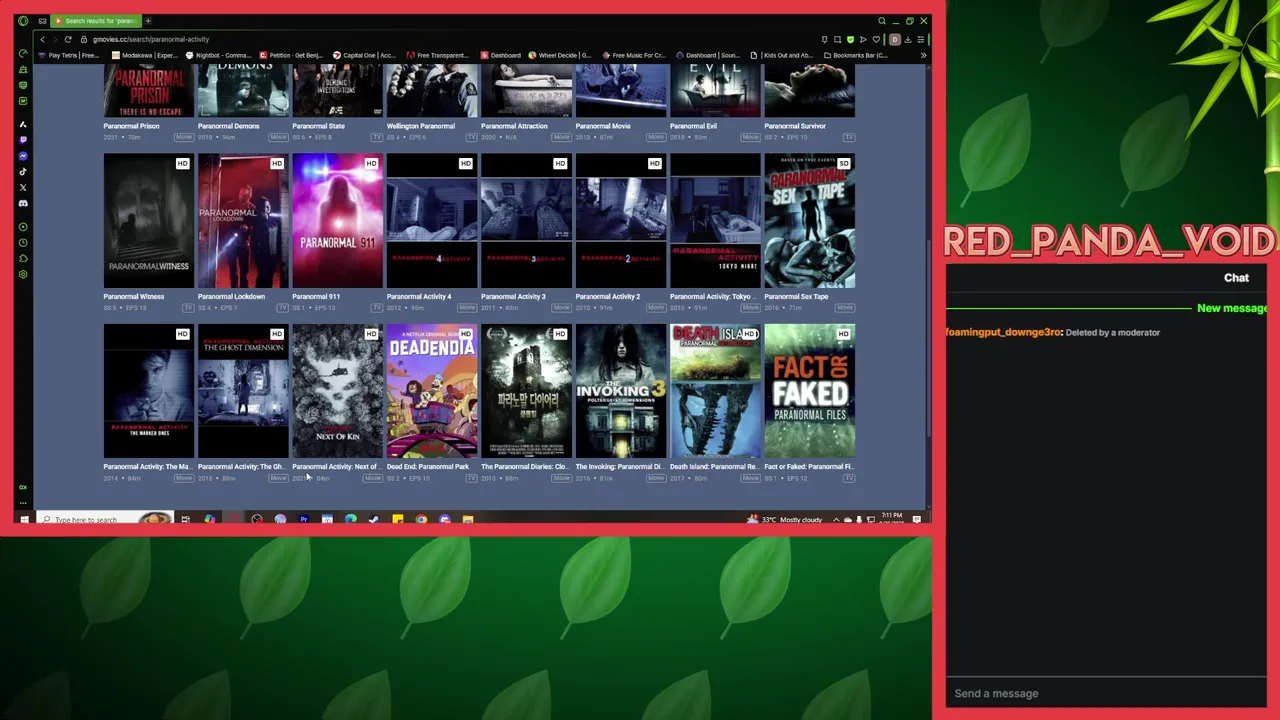Open the Free Music bookmark
The height and width of the screenshot is (720, 1280).
[634, 55]
